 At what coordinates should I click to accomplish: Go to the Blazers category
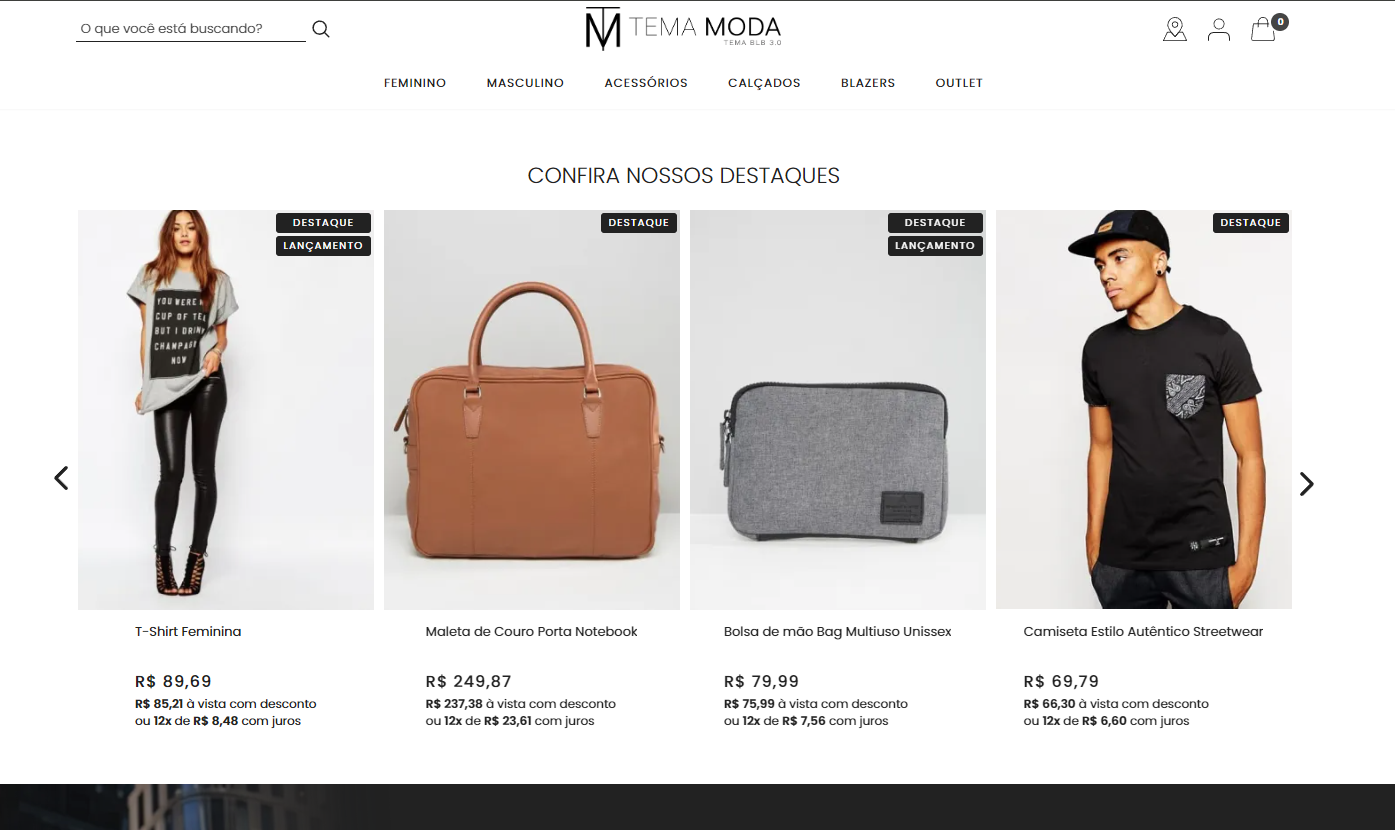868,83
